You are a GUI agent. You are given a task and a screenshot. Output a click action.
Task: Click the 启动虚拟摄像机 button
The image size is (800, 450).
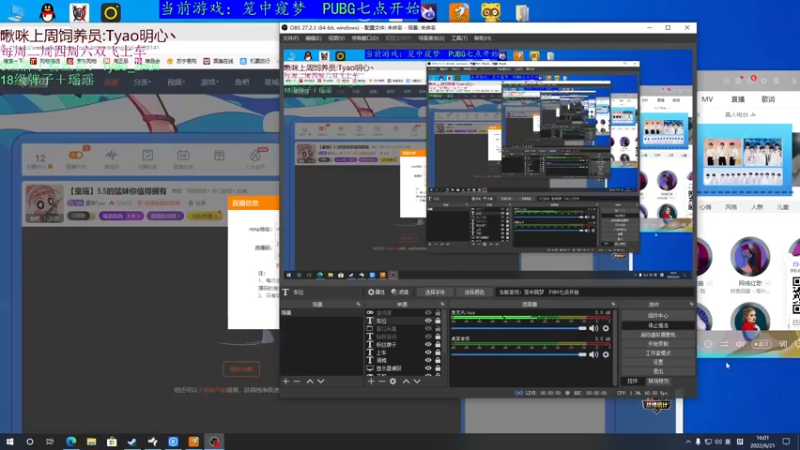658,334
